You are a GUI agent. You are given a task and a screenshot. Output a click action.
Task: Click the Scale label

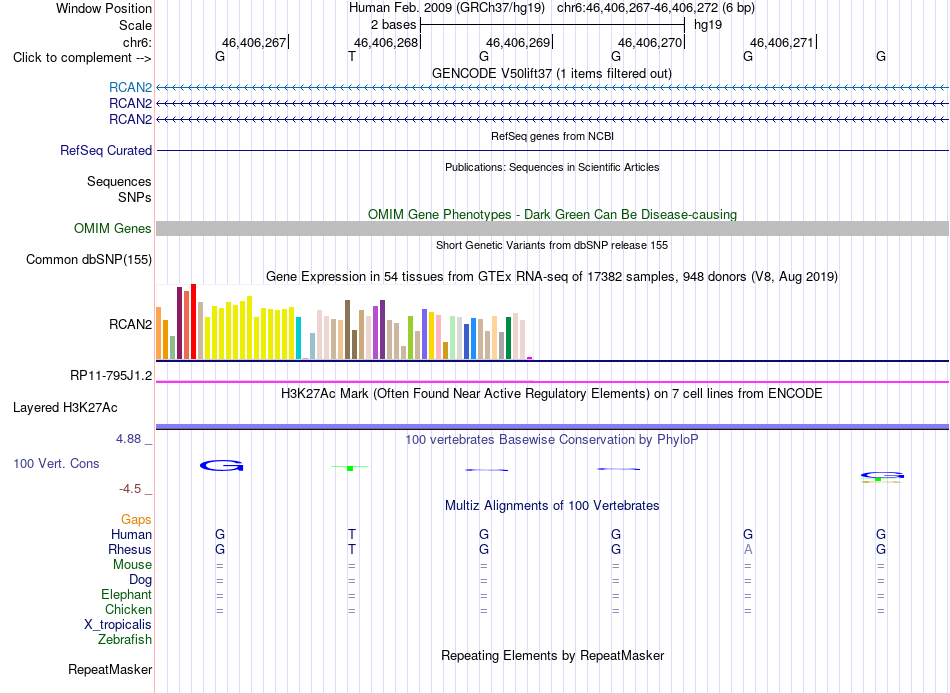click(136, 25)
